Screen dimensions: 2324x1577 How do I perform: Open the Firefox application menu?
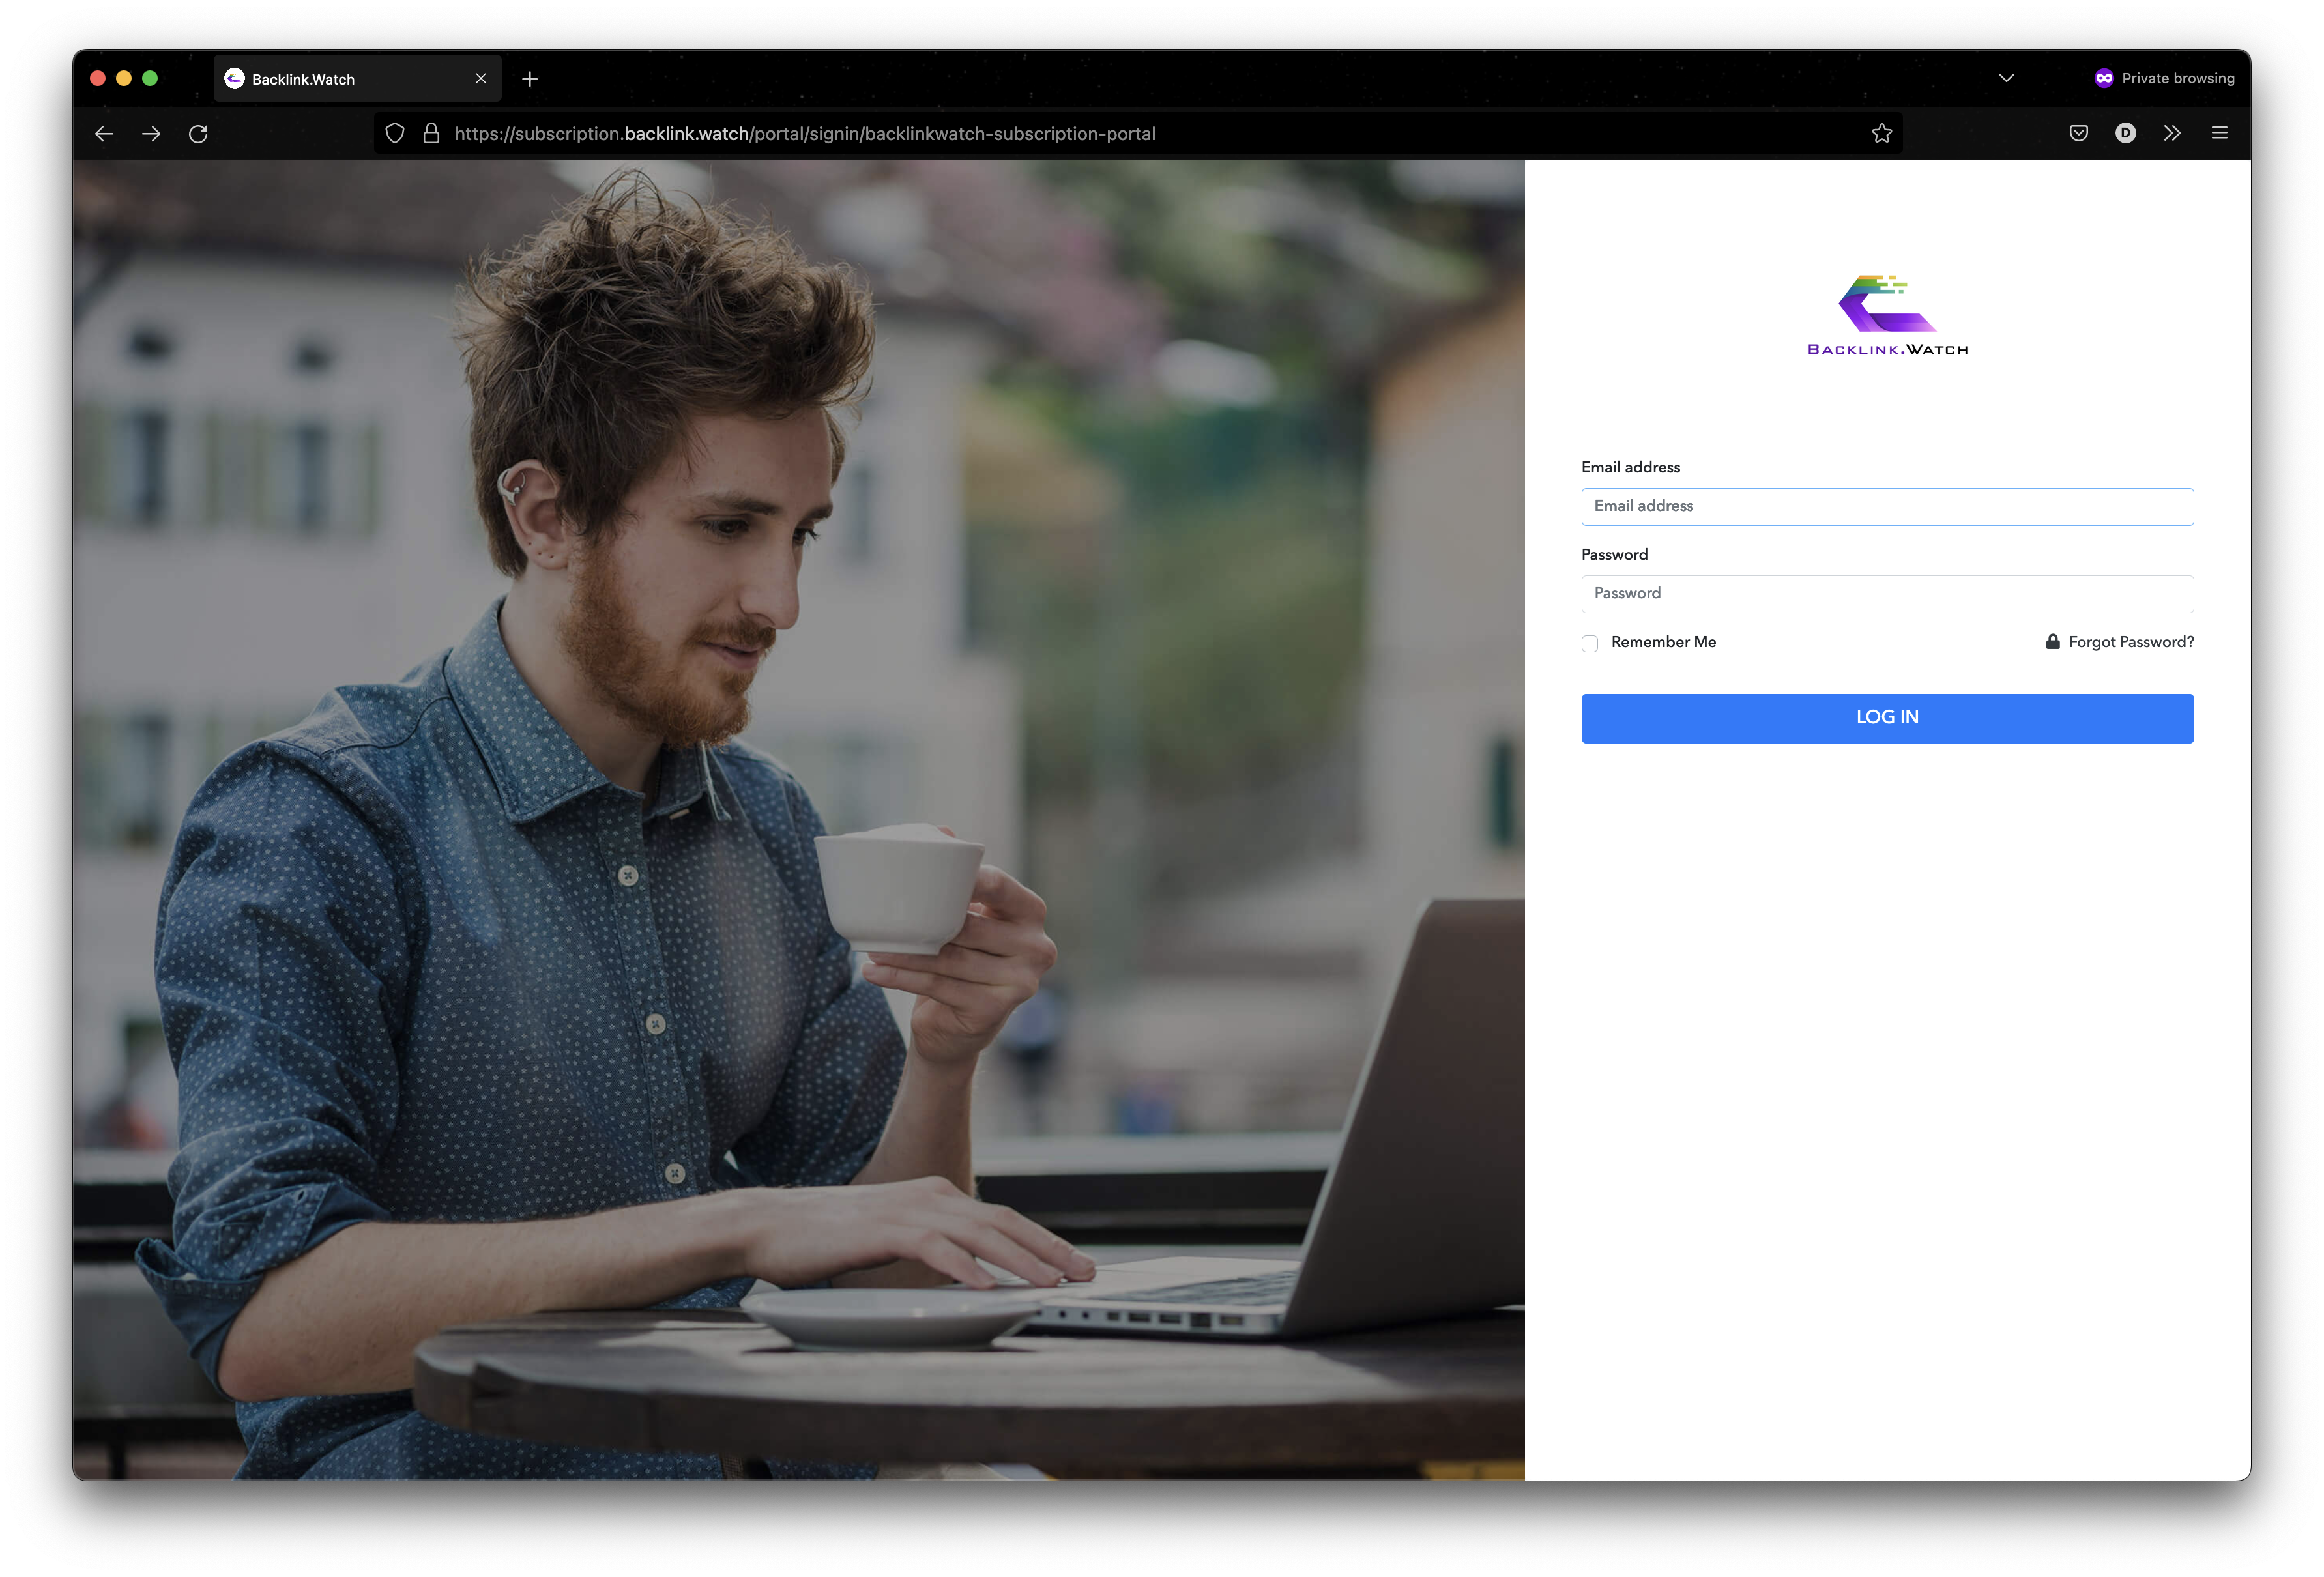click(2219, 133)
